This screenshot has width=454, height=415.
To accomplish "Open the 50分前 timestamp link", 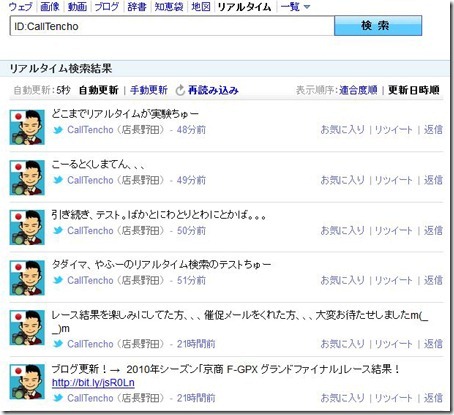I will (191, 230).
